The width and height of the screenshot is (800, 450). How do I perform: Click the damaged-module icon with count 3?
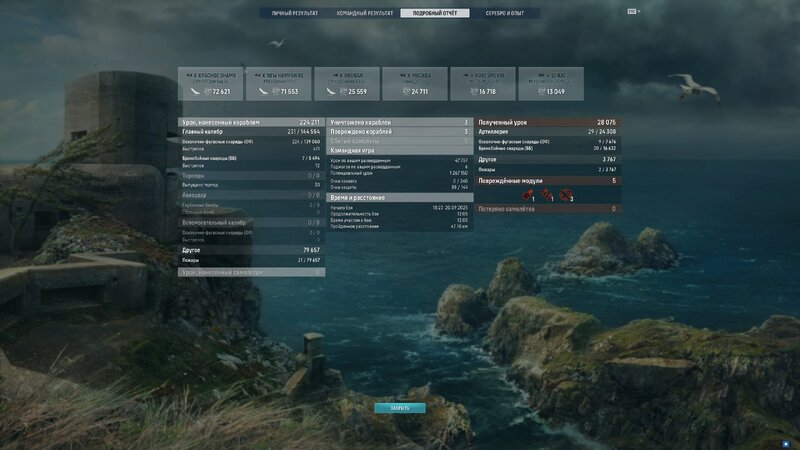(x=566, y=195)
